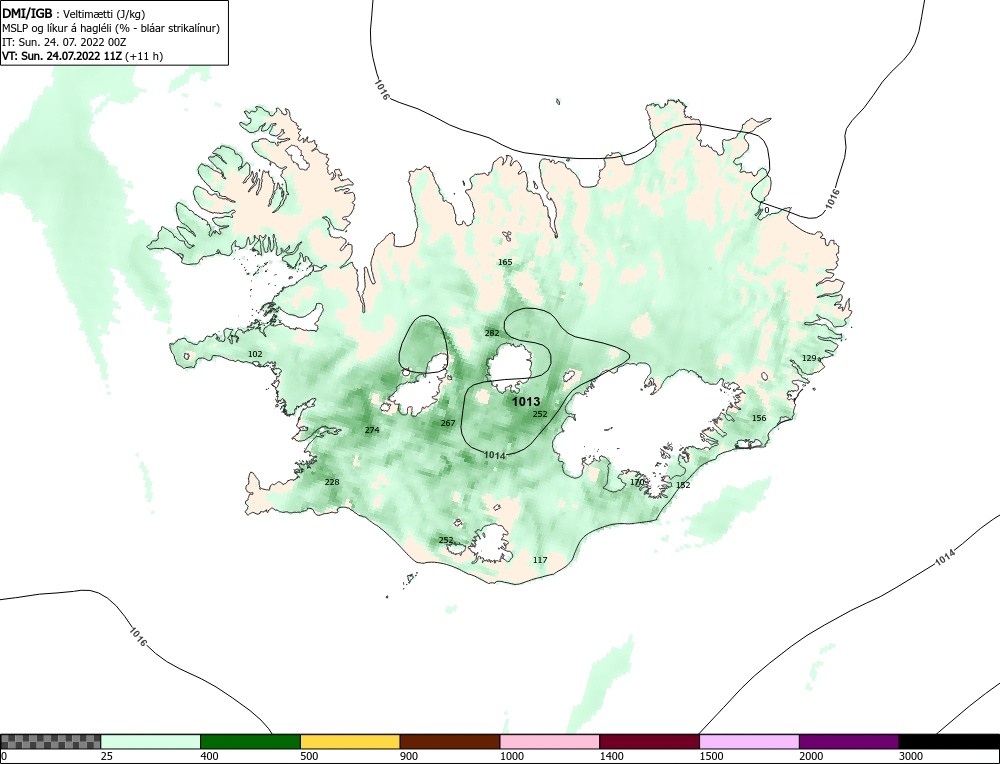1000x764 pixels.
Task: Click the bold 1013 pressure label
Action: click(x=526, y=402)
